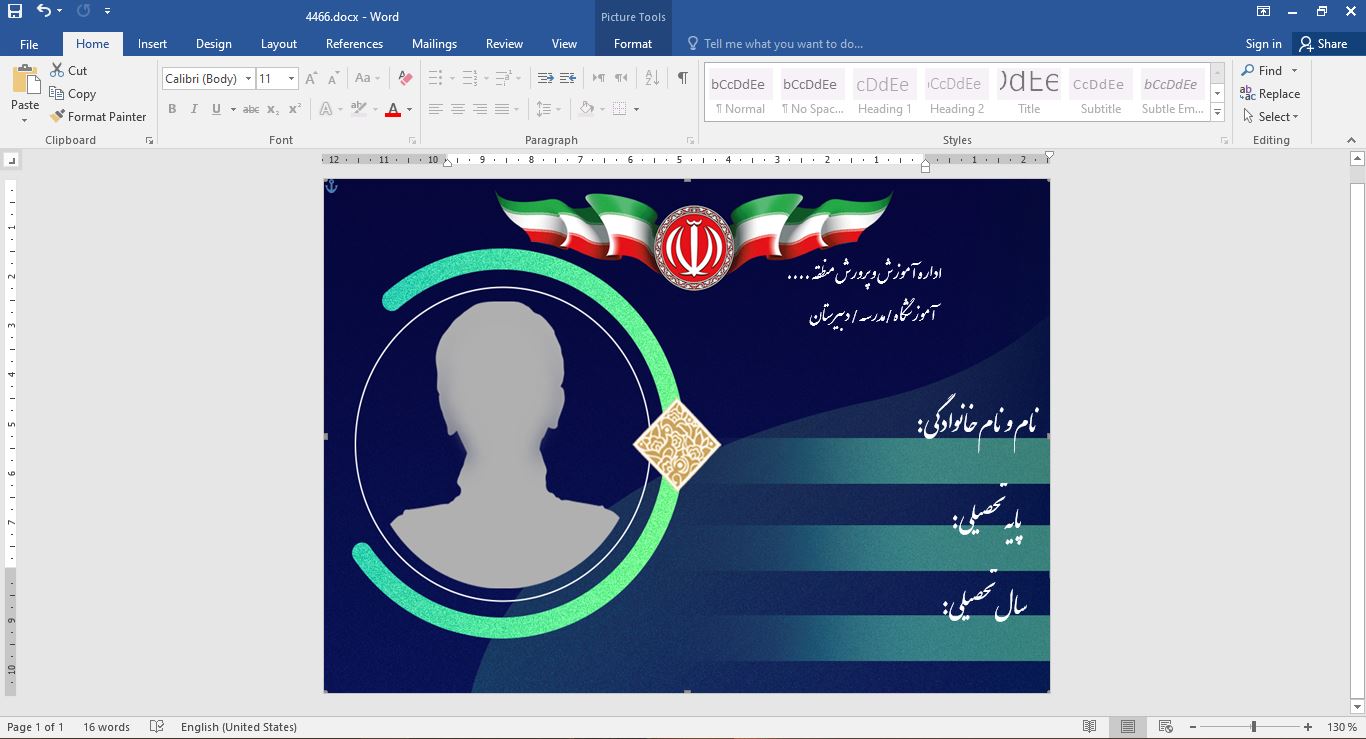This screenshot has width=1366, height=739.
Task: Click the zoom slider handle
Action: click(1253, 727)
